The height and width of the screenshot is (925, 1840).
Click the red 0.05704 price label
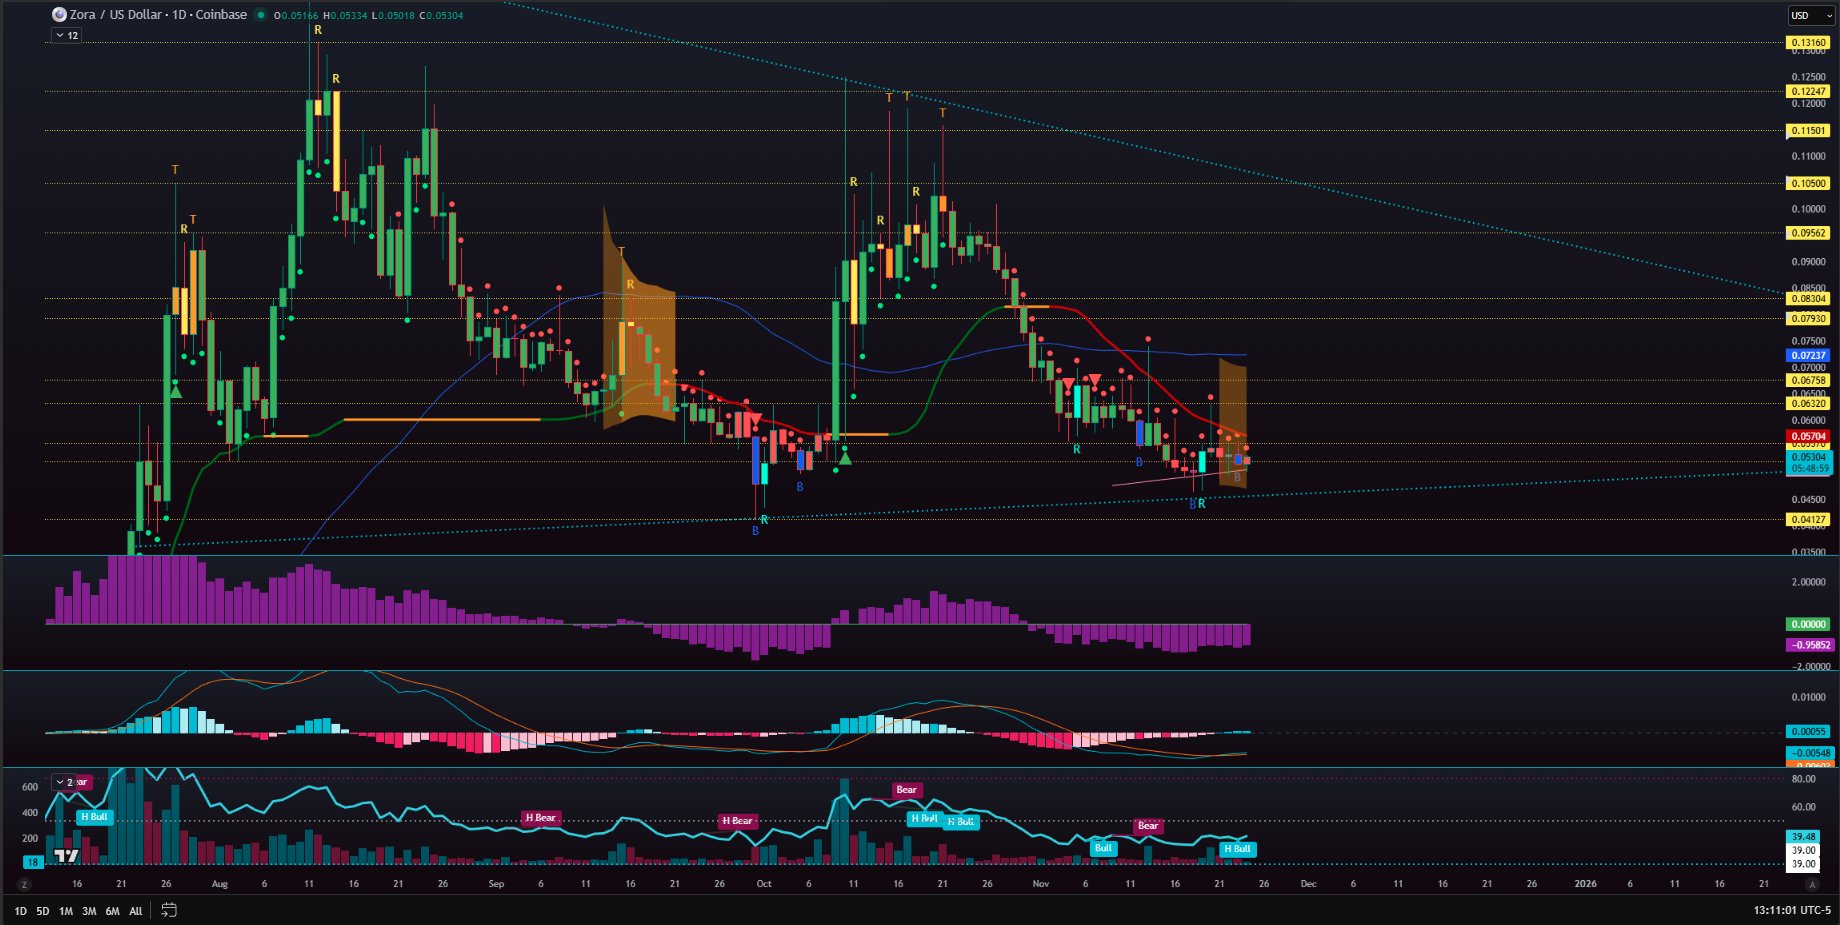point(1808,436)
